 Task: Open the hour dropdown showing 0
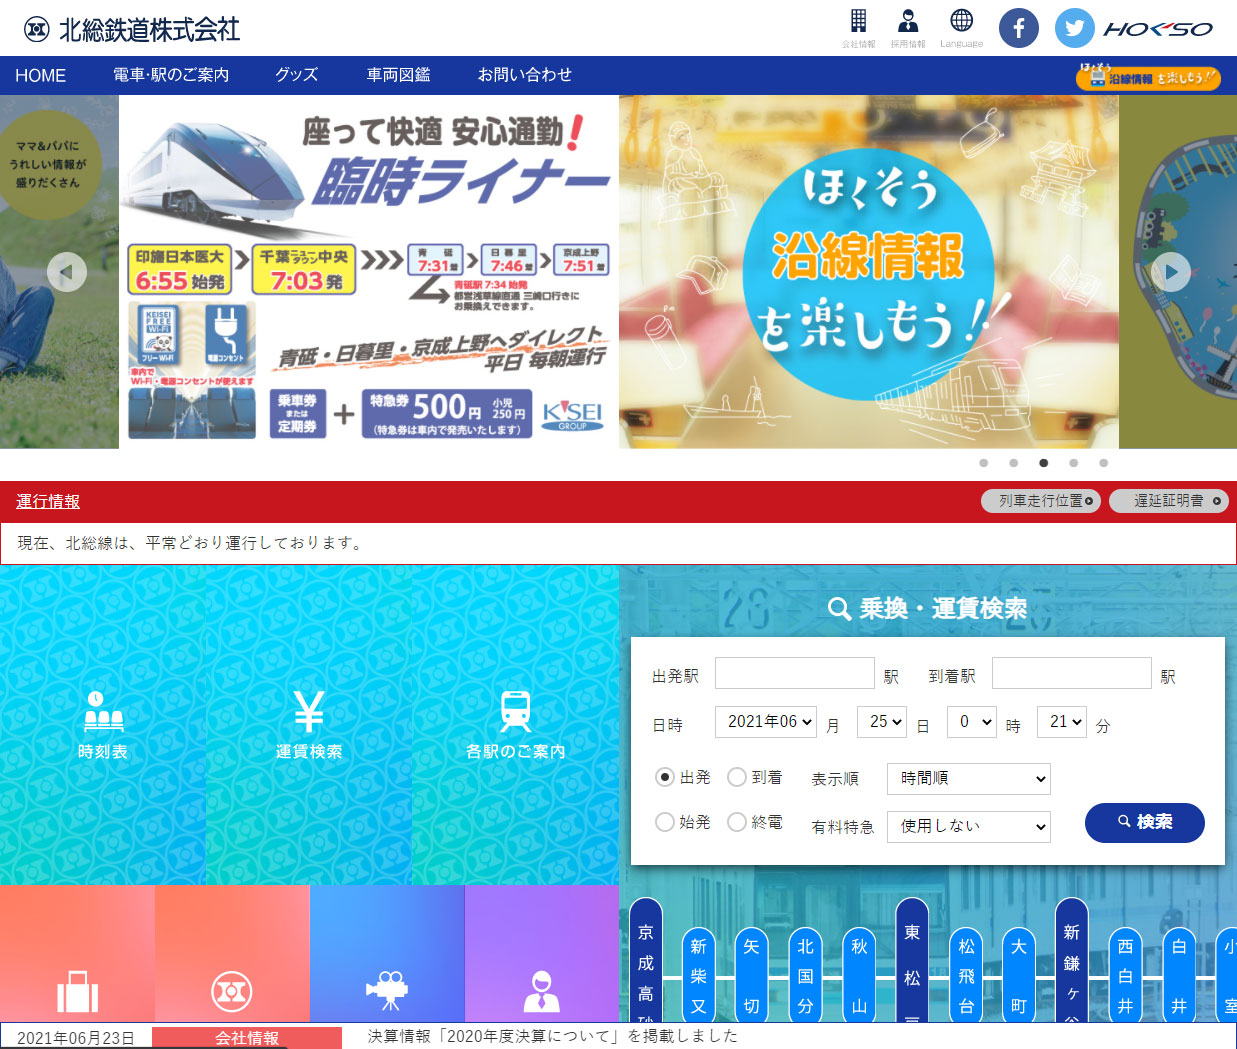tap(972, 722)
